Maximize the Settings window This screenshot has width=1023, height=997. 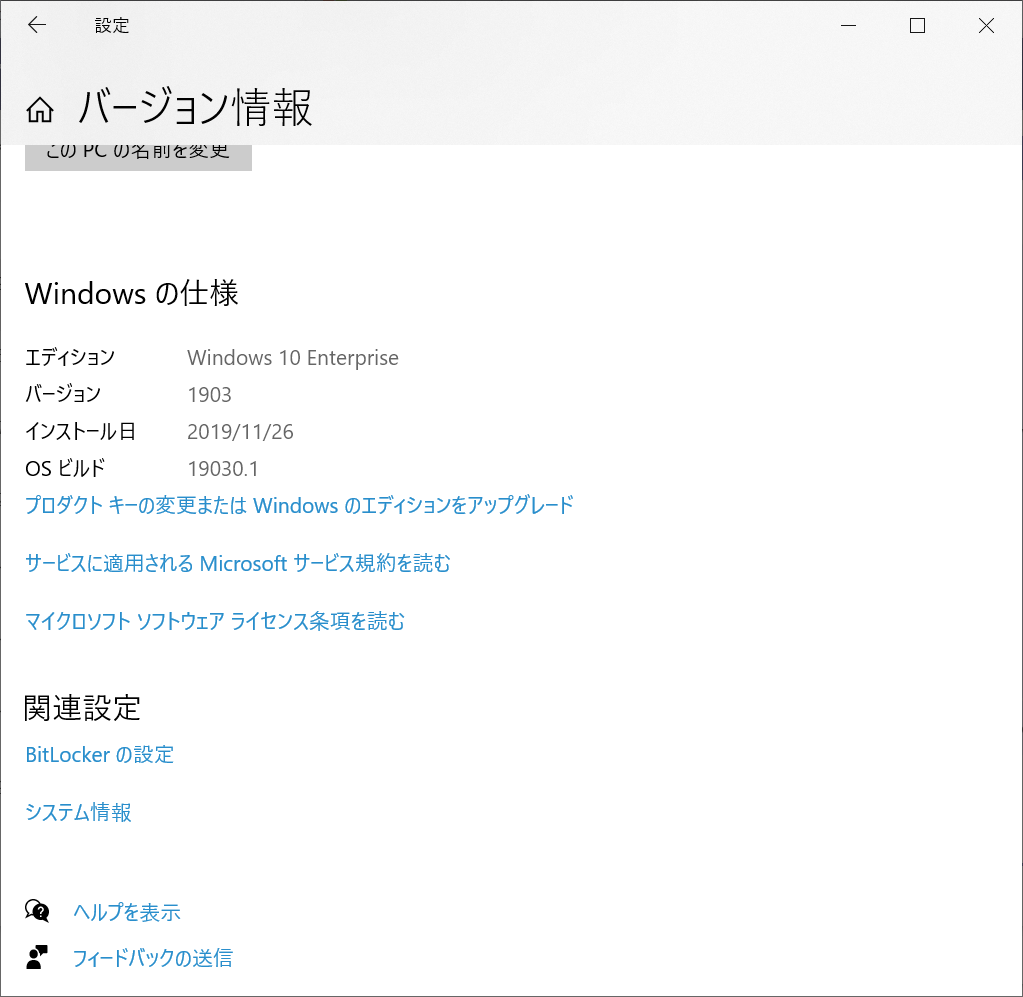917,25
